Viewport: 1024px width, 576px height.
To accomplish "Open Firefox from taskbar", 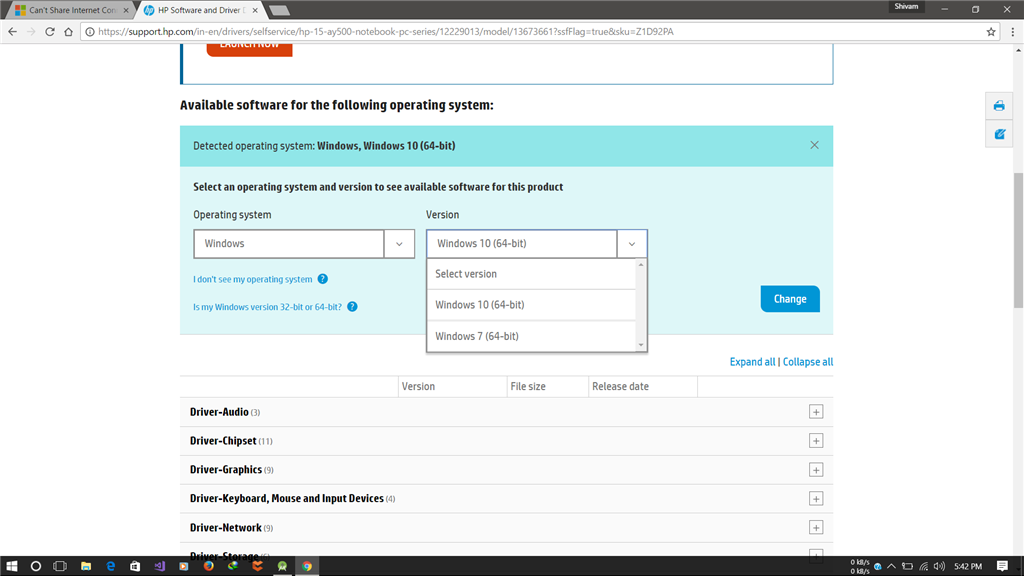I will pos(208,566).
